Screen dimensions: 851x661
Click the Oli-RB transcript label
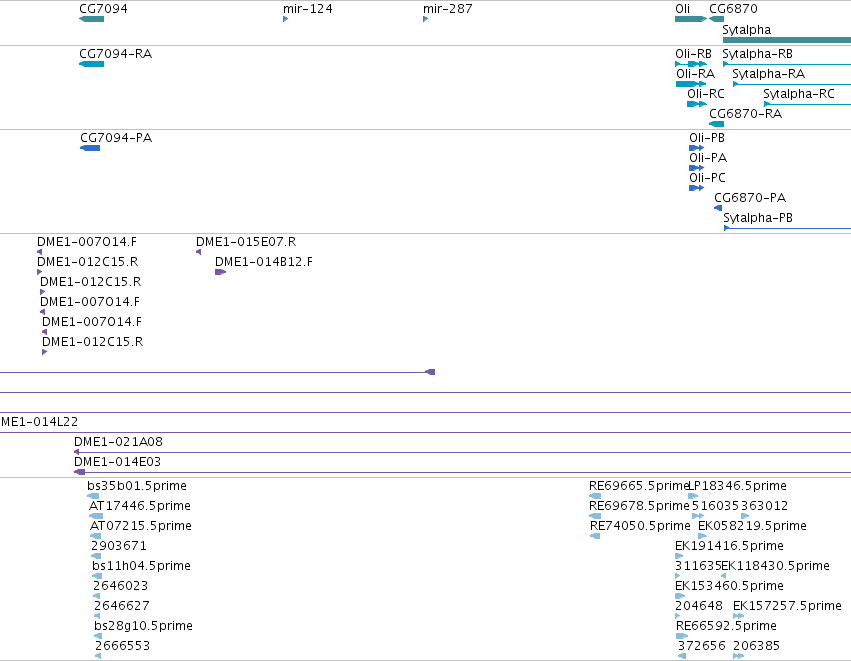click(x=693, y=54)
